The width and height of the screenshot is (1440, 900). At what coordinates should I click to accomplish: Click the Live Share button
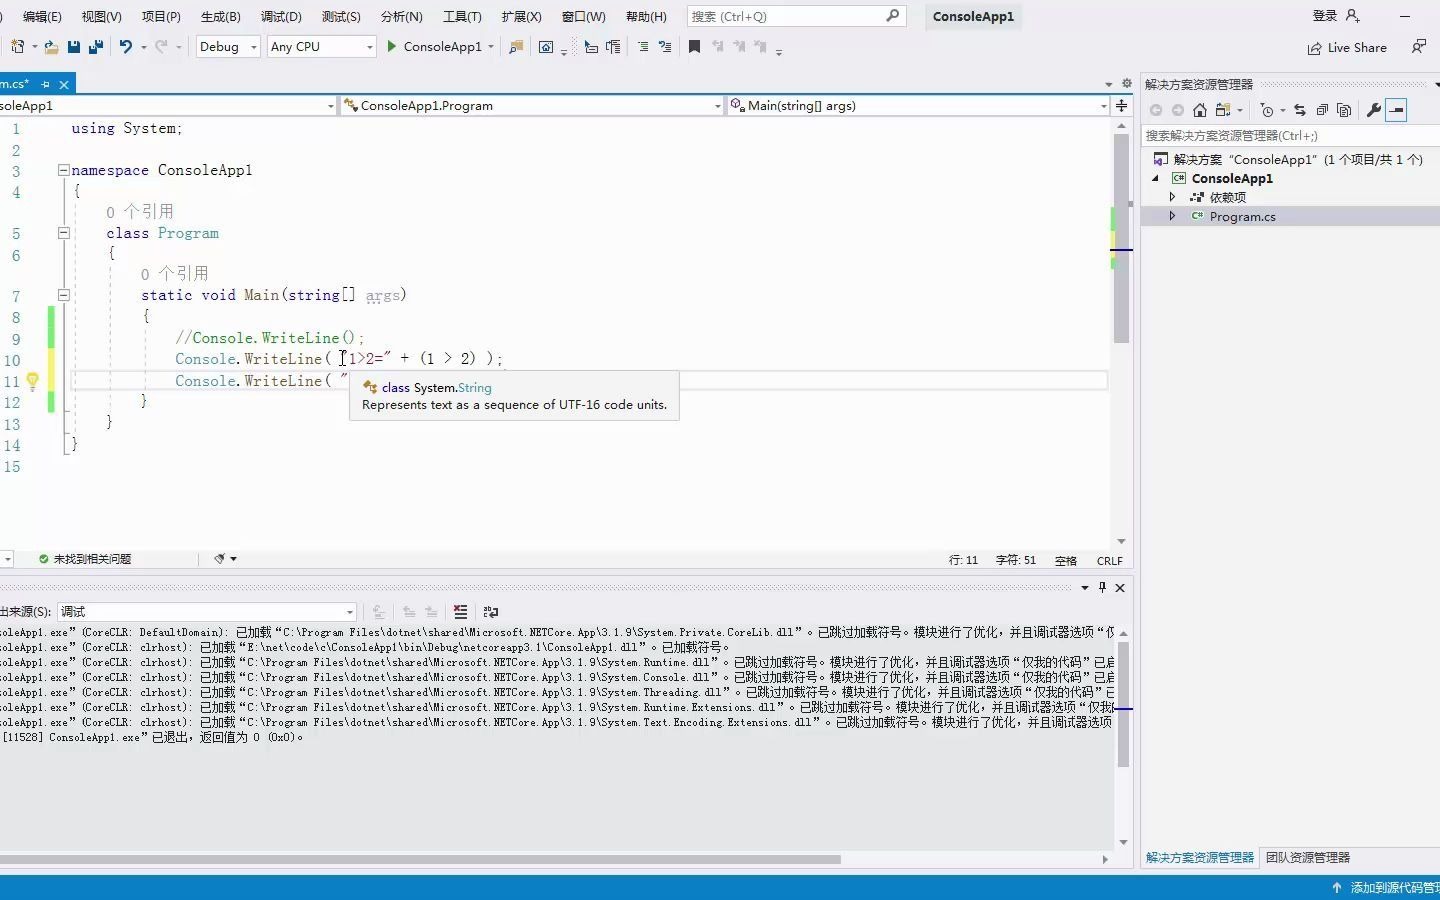click(x=1347, y=48)
